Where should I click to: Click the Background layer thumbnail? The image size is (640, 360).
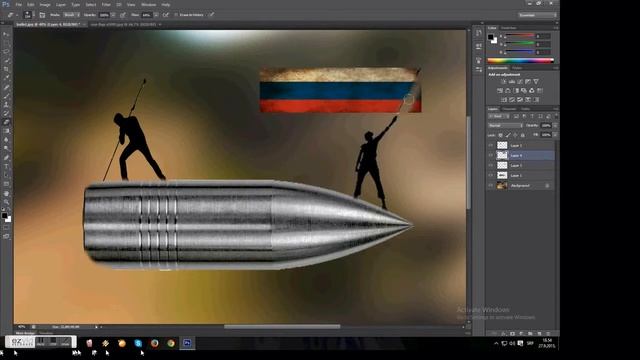502,186
